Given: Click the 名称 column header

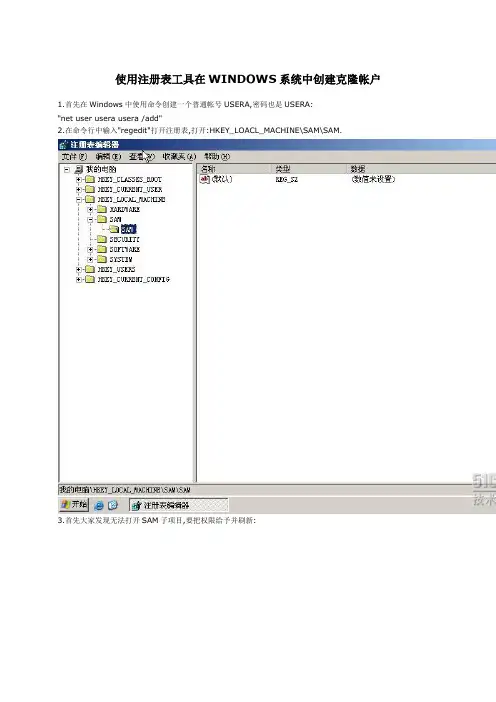Looking at the screenshot, I should (x=234, y=169).
